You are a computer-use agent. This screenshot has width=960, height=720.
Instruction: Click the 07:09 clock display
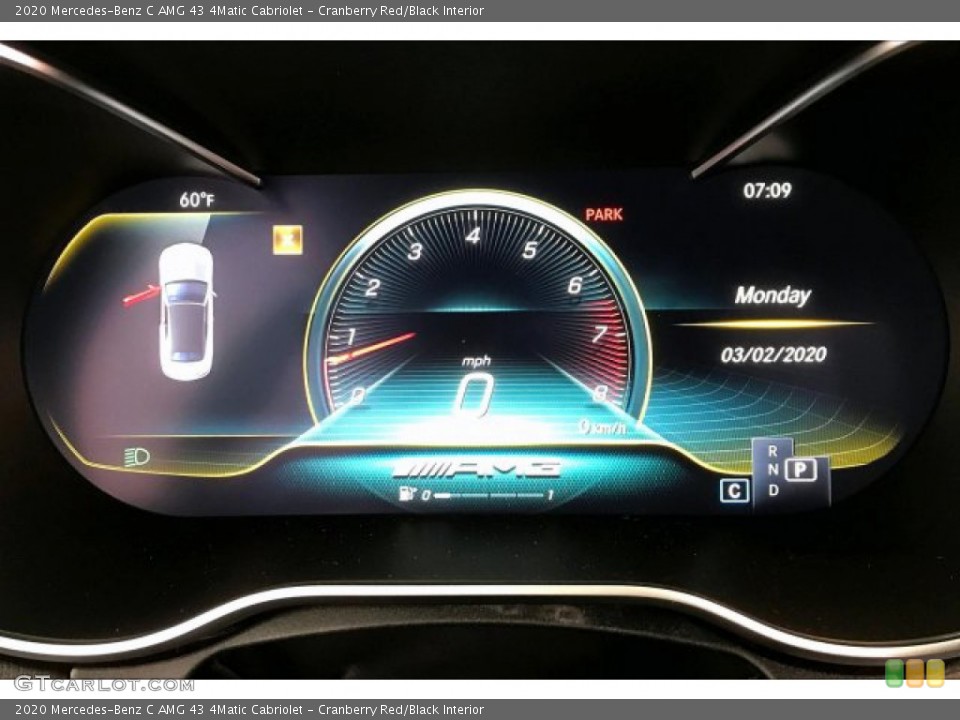tap(767, 190)
